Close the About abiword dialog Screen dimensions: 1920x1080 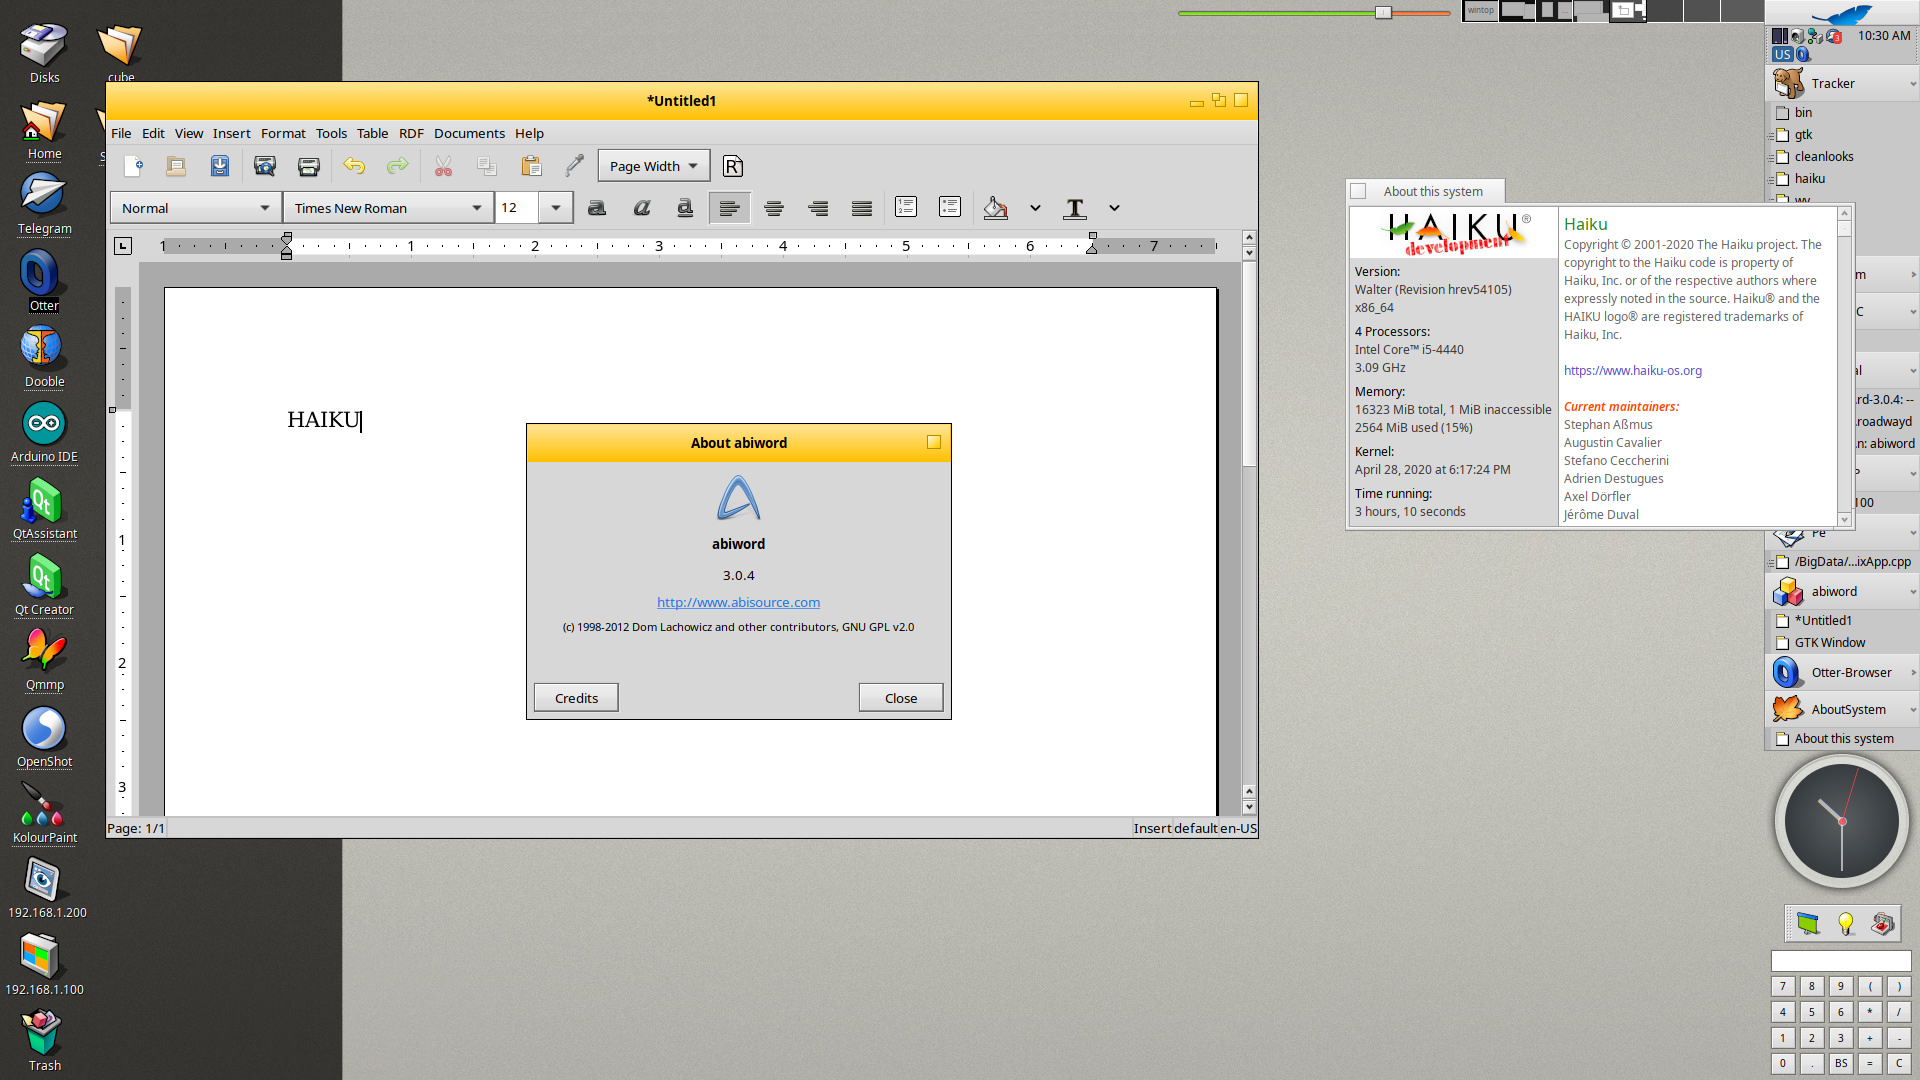[901, 698]
